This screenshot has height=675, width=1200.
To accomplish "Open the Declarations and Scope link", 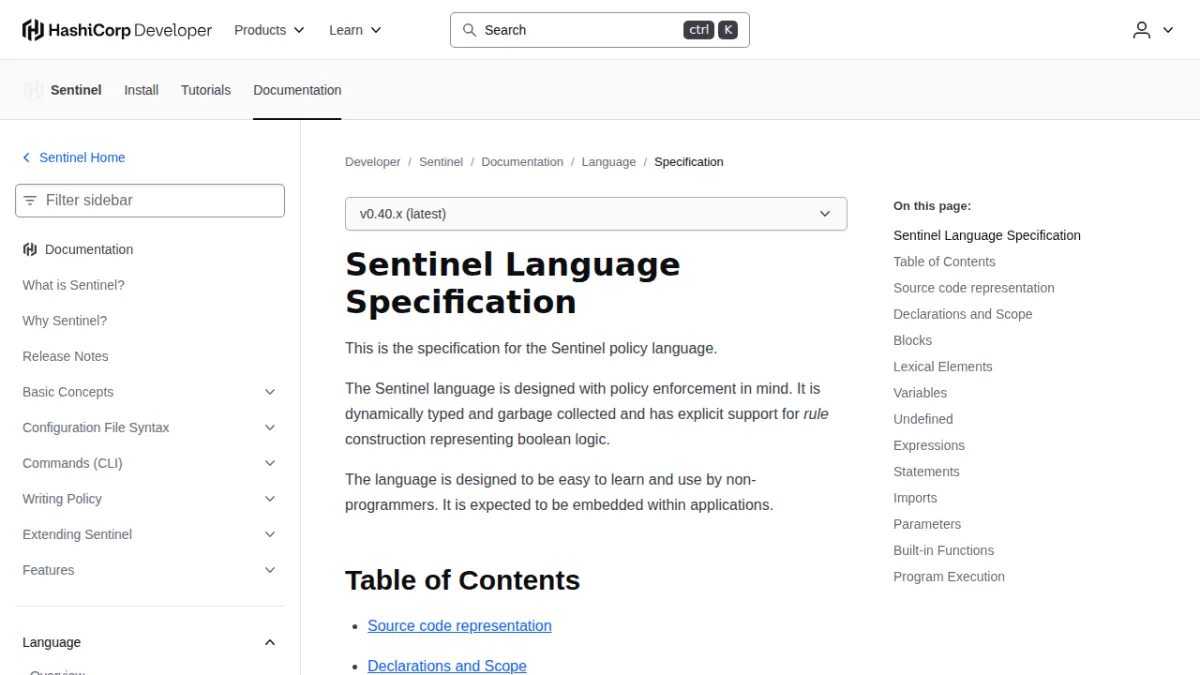I will pos(447,666).
